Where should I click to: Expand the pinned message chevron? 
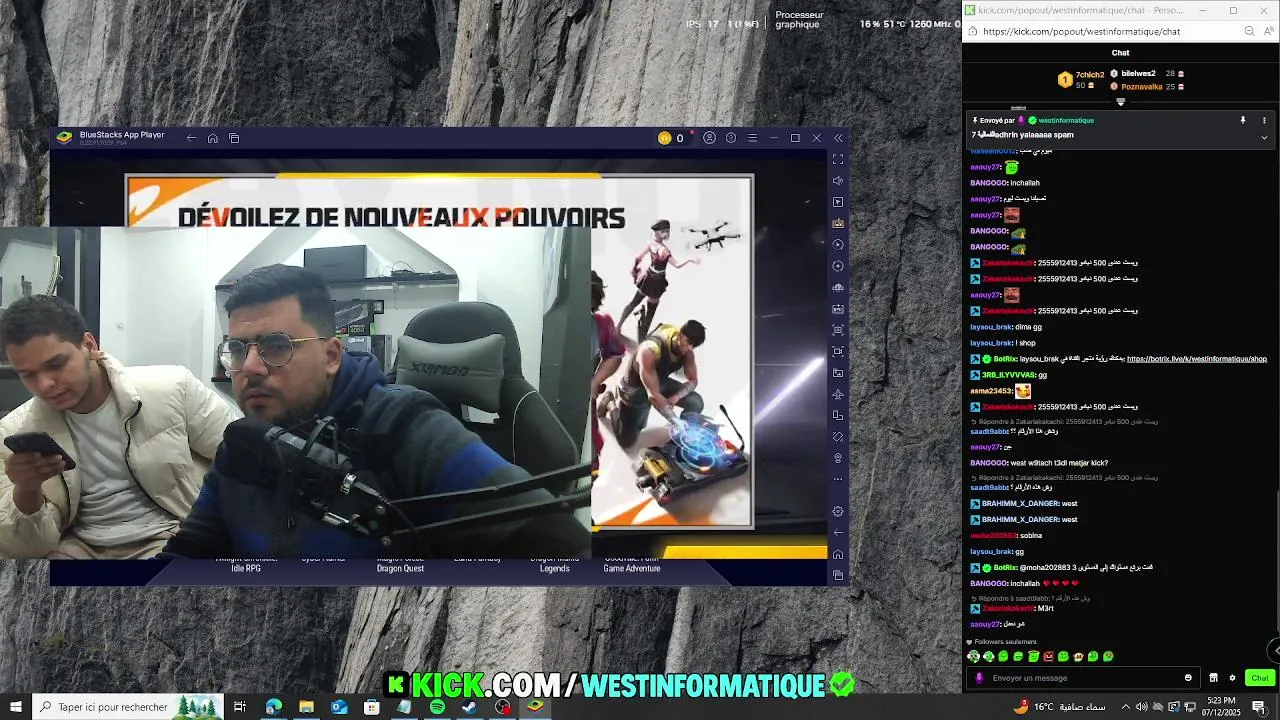1264,137
